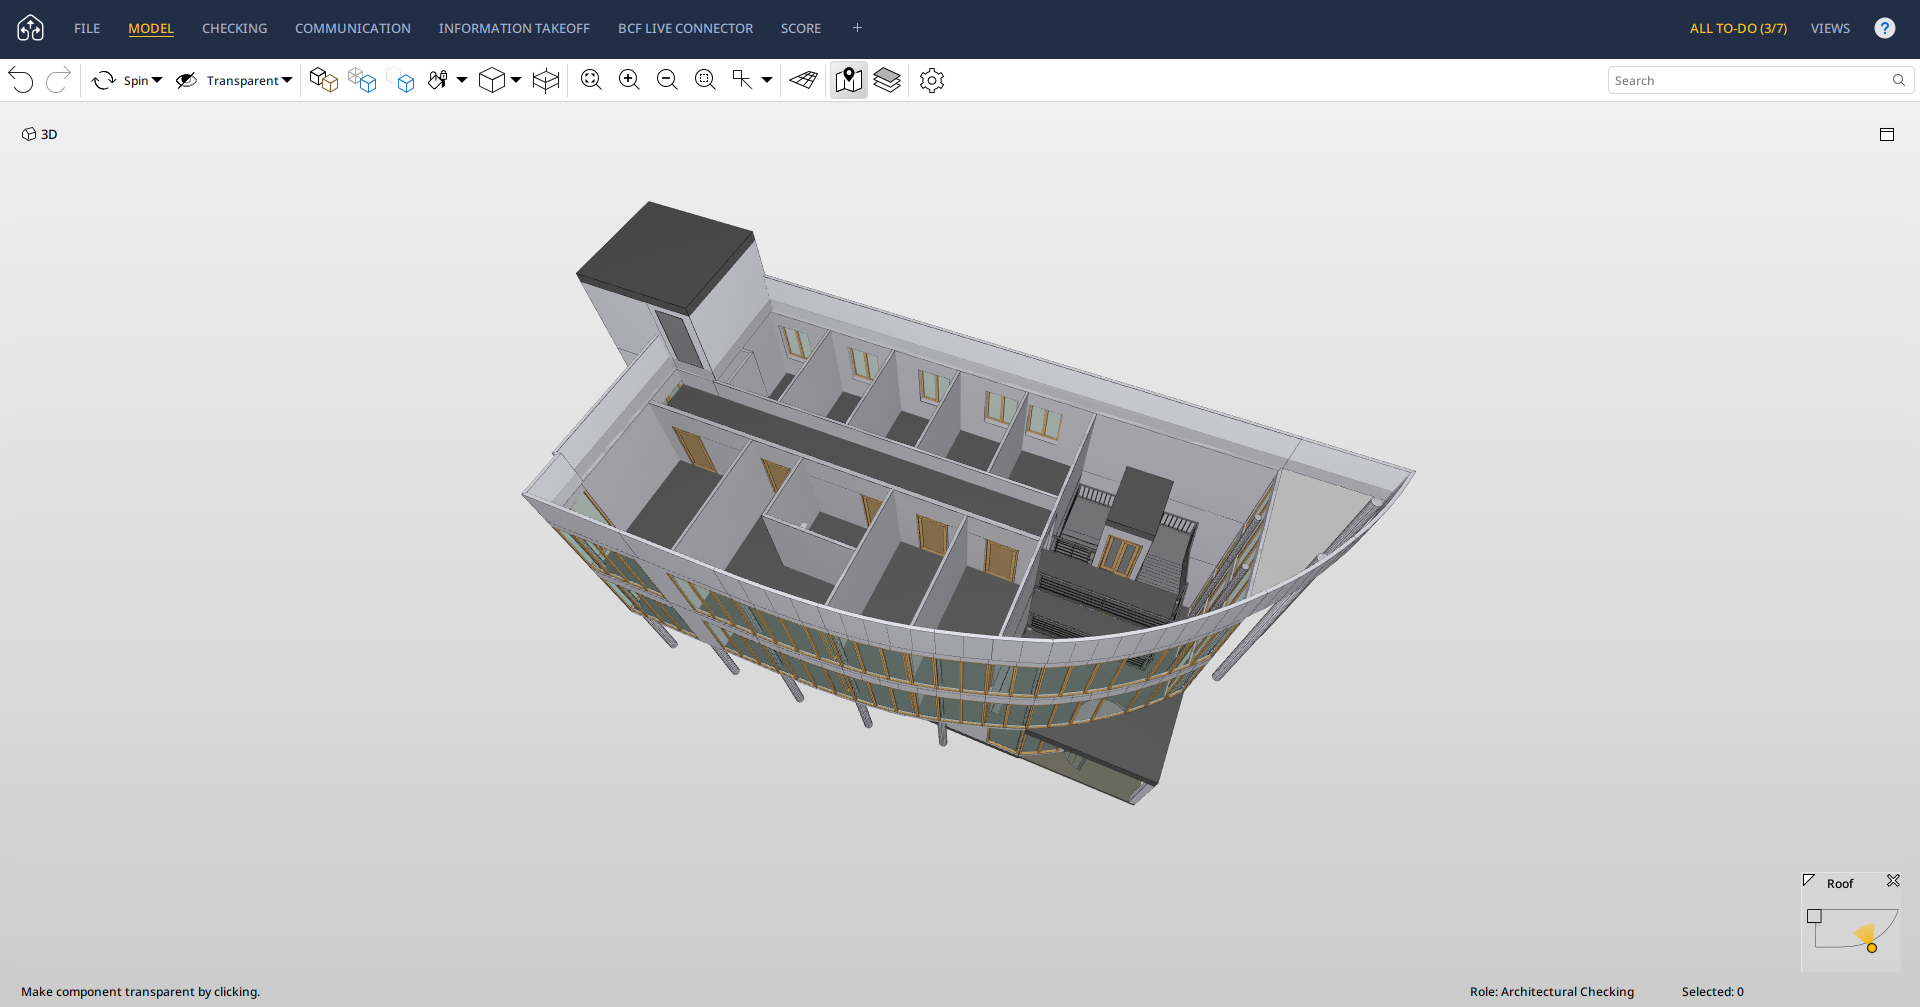Click the zoom out magnifier
Screen dimensions: 1920x1007
(x=667, y=80)
